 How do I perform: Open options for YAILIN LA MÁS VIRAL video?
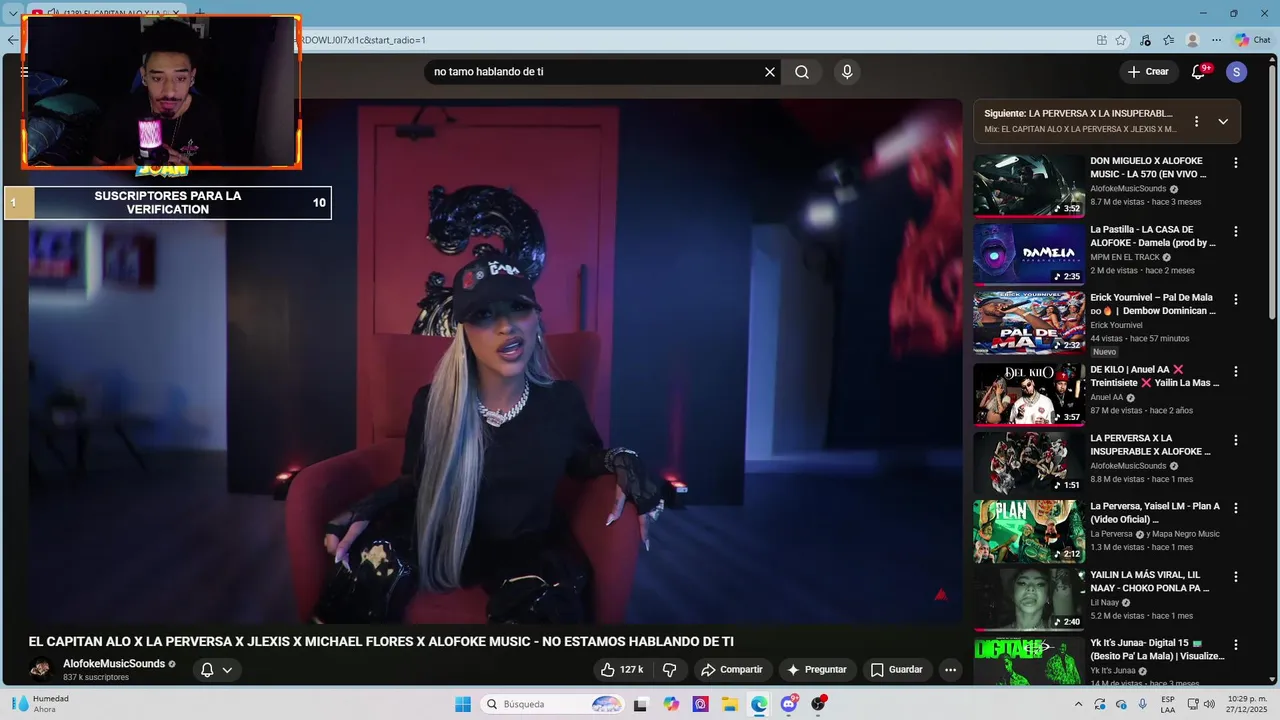coord(1236,577)
